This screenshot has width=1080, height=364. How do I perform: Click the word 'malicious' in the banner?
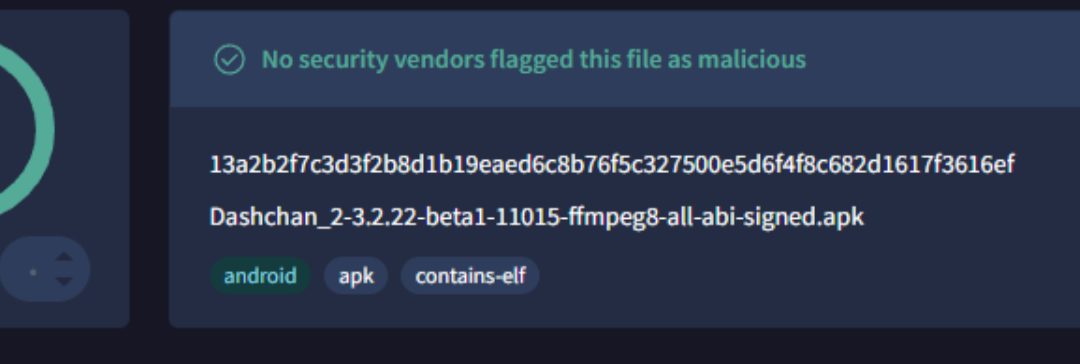coord(751,60)
